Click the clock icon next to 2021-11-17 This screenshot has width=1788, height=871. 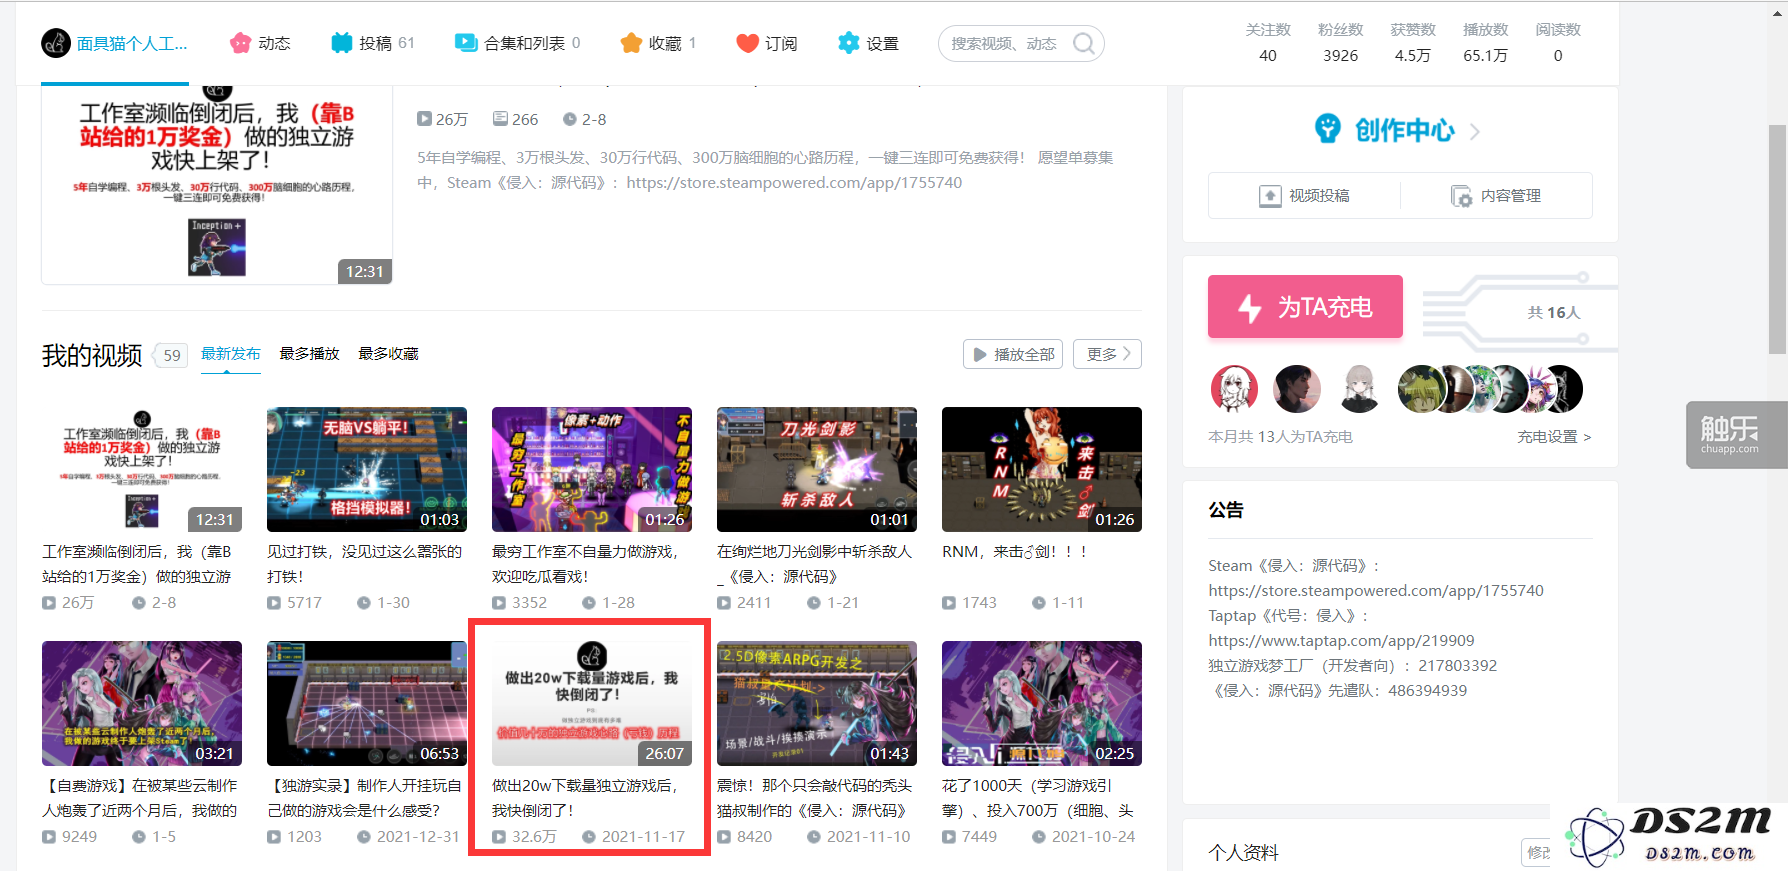589,837
